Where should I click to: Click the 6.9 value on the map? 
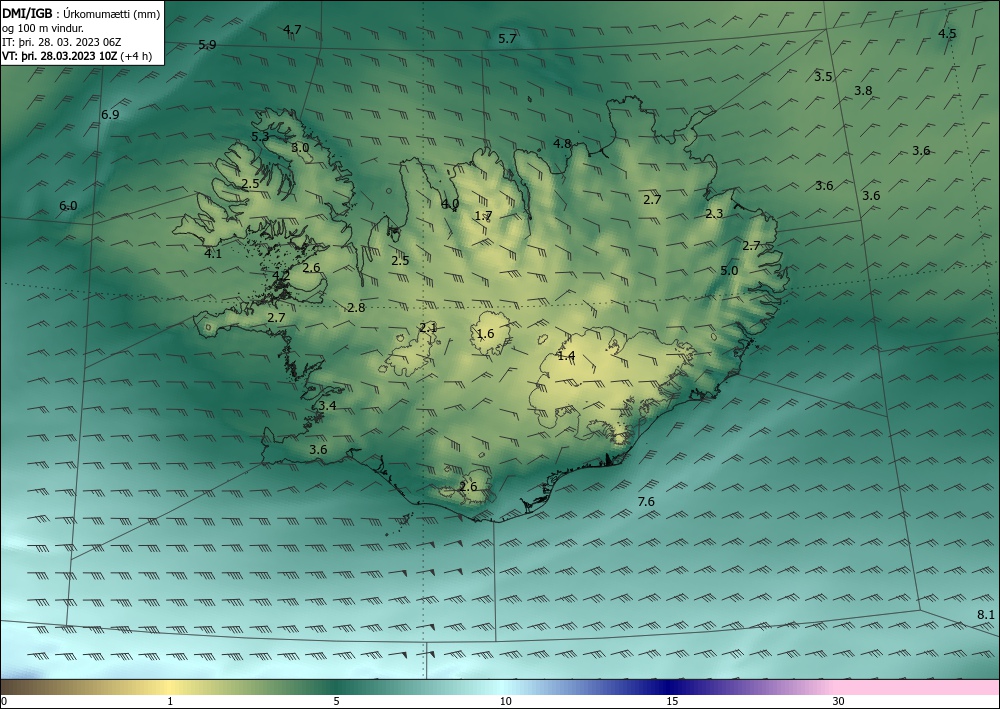(x=110, y=115)
